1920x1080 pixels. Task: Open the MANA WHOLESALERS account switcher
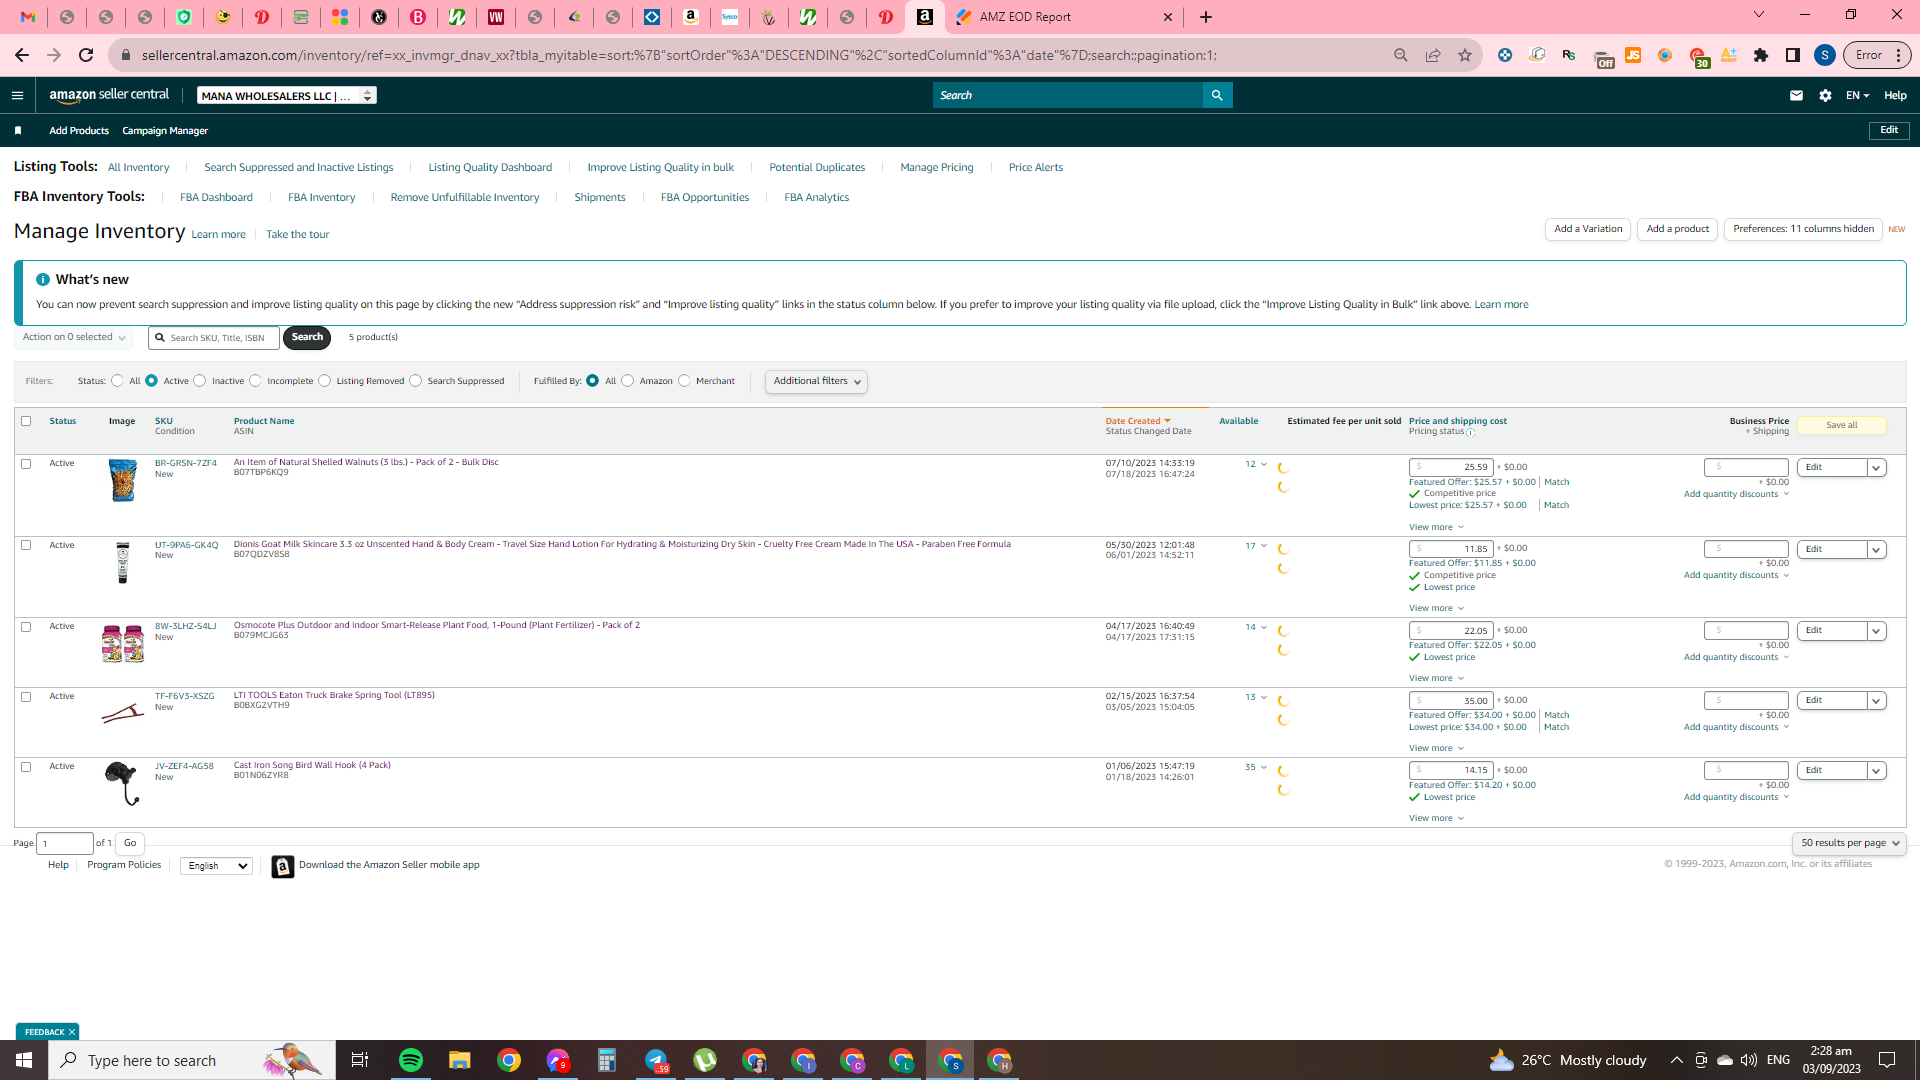[287, 96]
